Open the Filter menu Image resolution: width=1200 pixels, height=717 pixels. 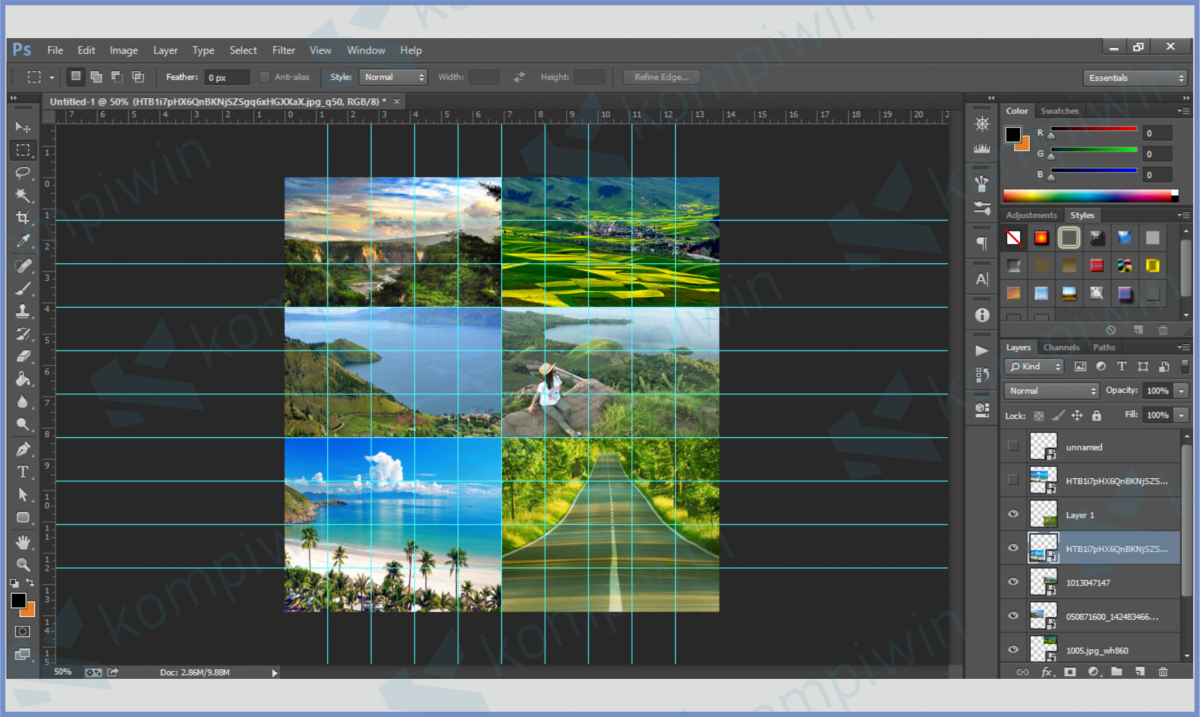[x=284, y=50]
